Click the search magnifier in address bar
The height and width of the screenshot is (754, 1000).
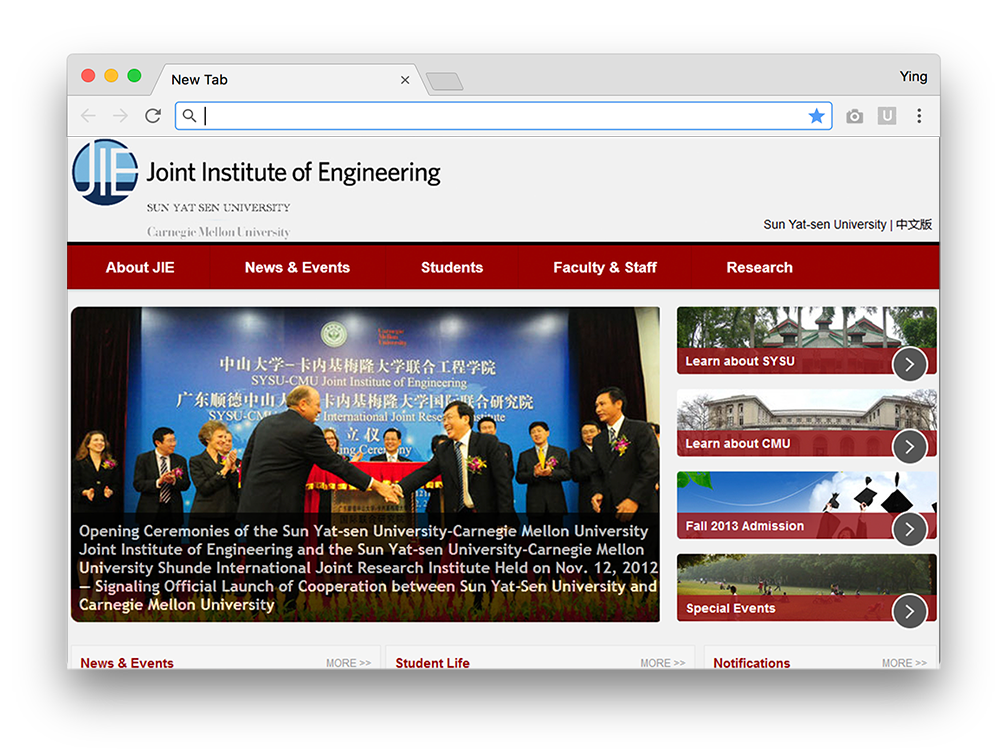click(189, 115)
